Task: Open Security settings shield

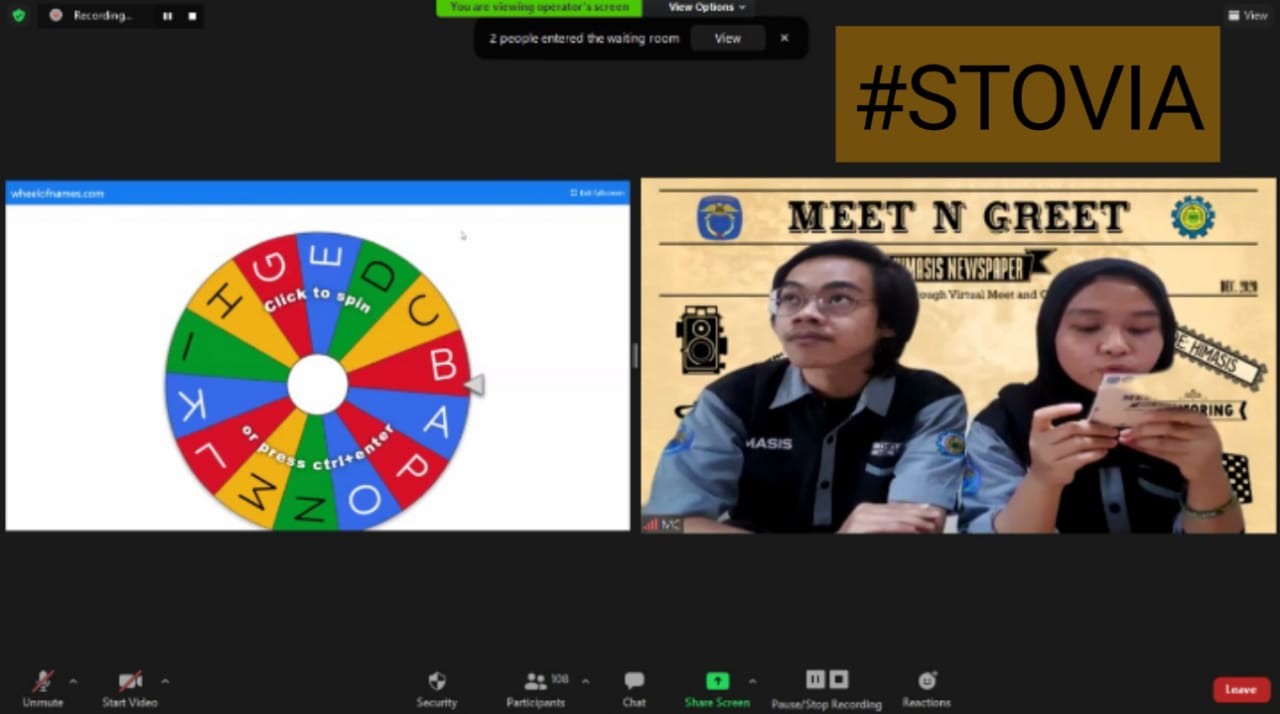Action: pos(437,689)
